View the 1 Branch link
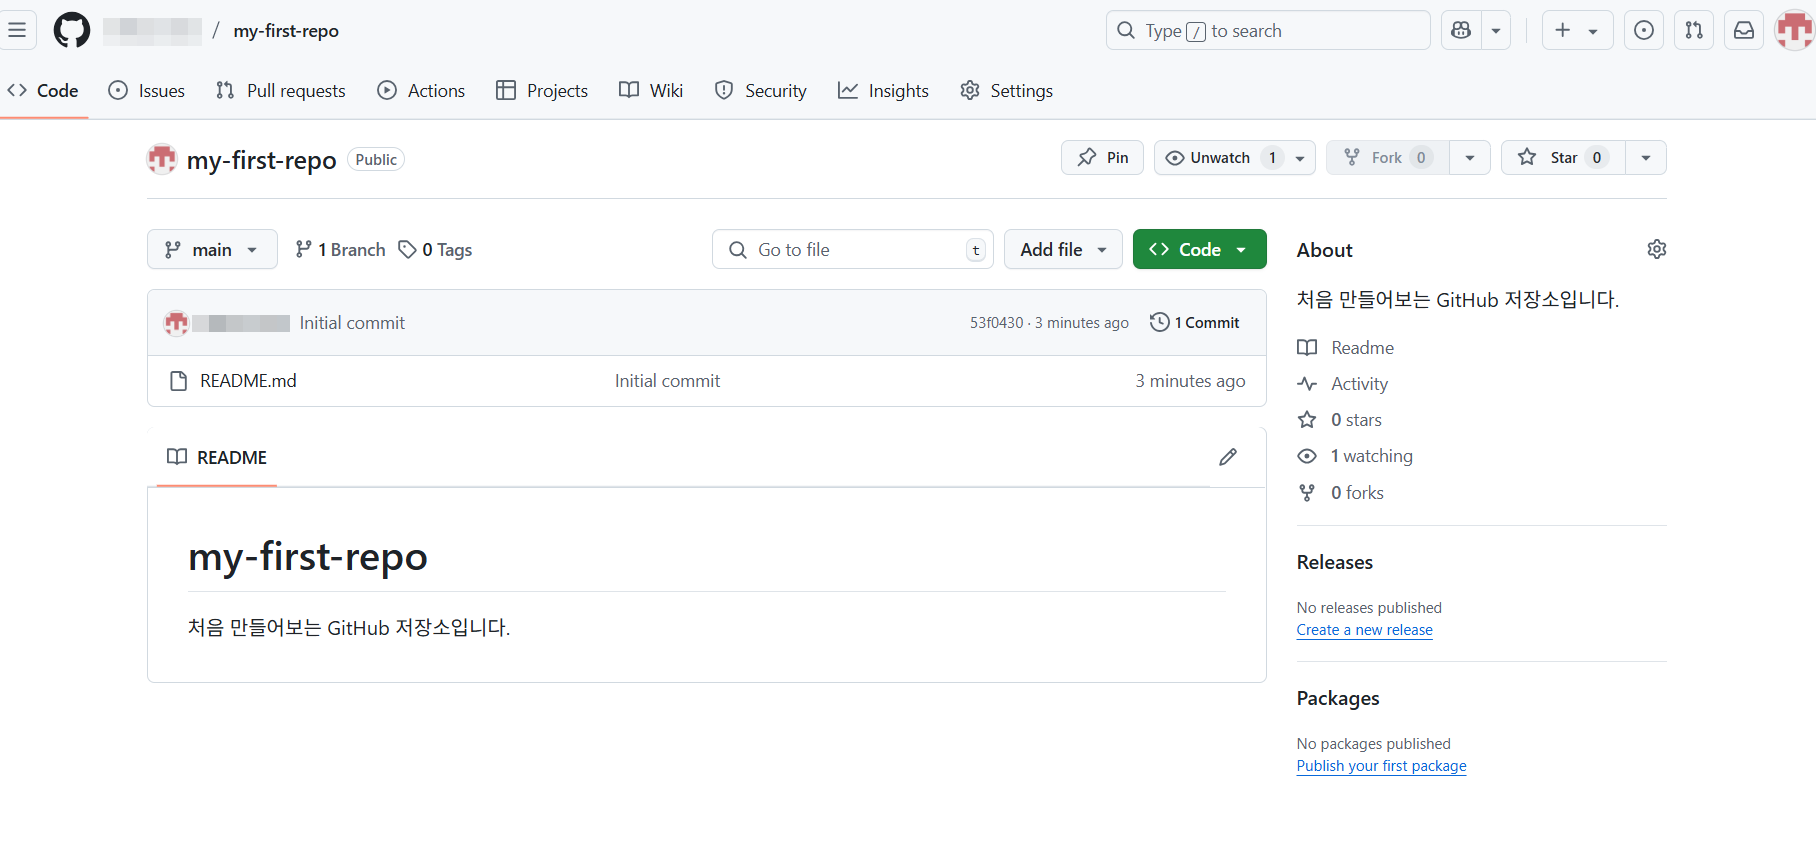 [340, 250]
